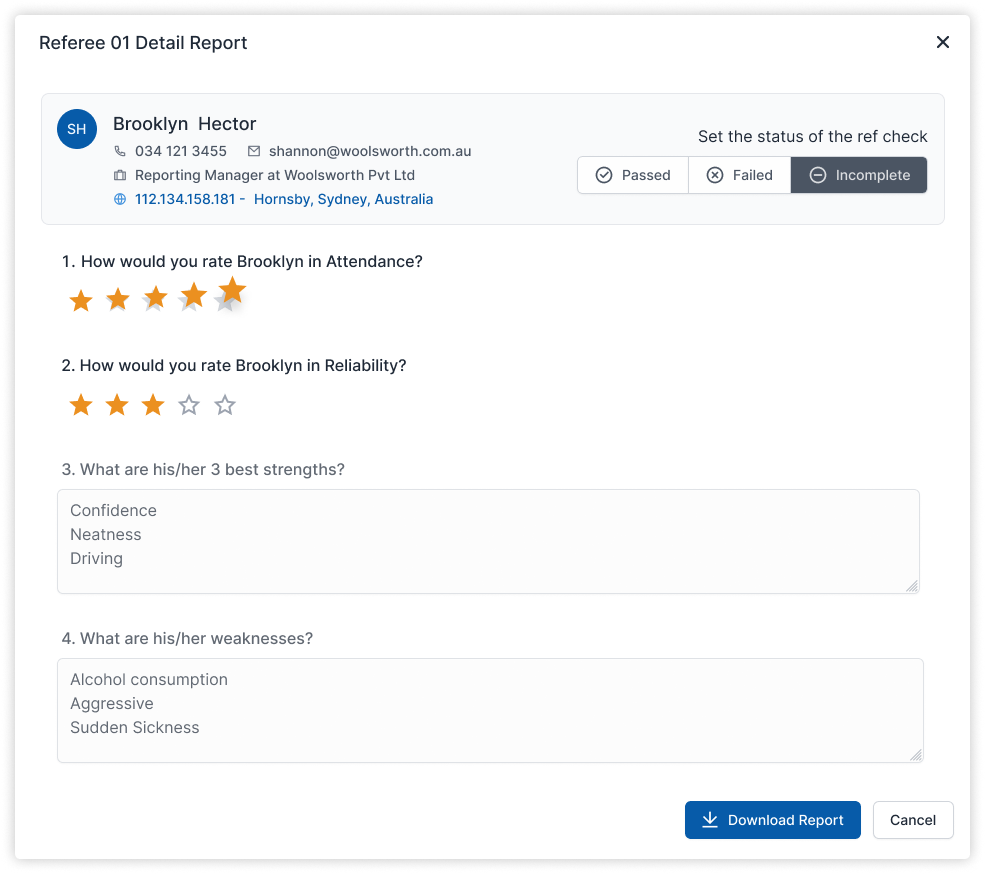Select the Incomplete status option
The image size is (985, 874).
point(858,174)
